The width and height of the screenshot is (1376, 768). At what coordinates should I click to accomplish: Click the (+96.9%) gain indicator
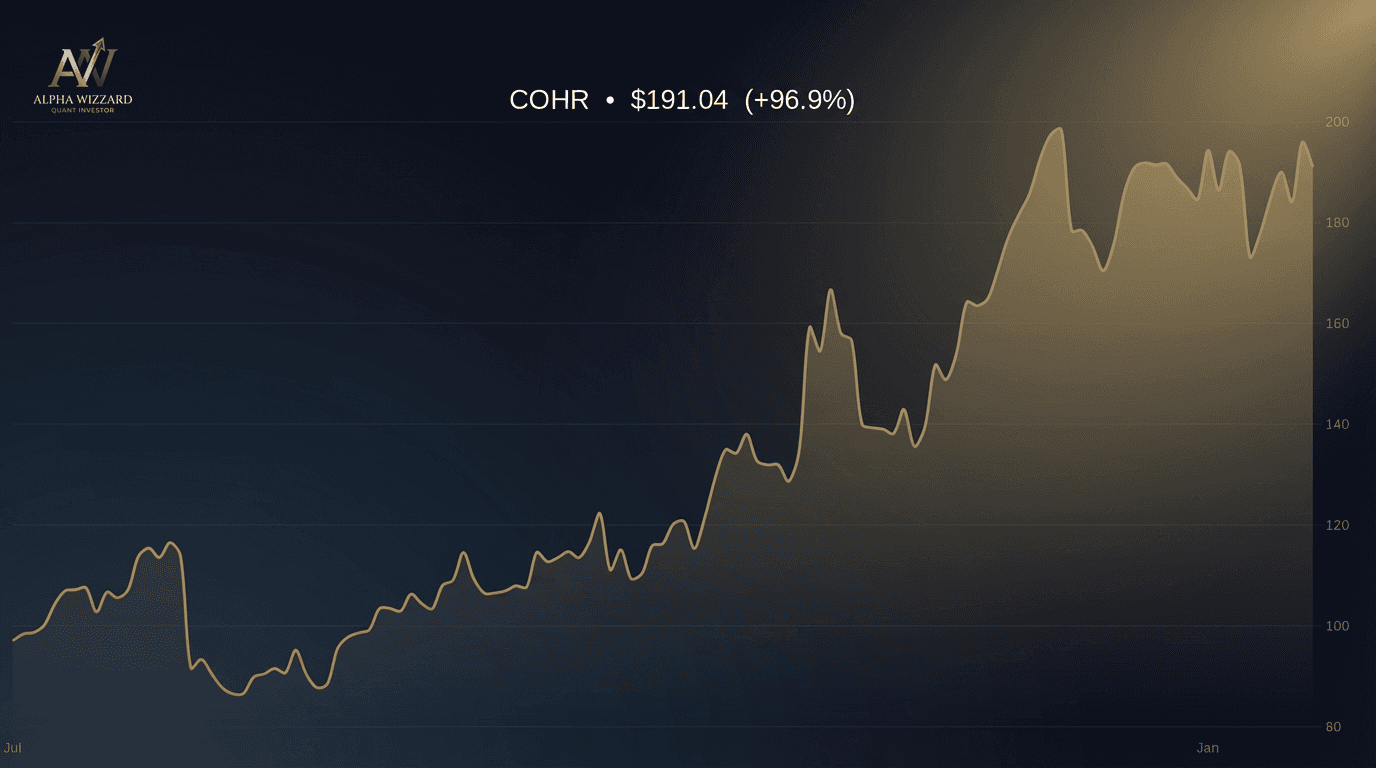[799, 100]
